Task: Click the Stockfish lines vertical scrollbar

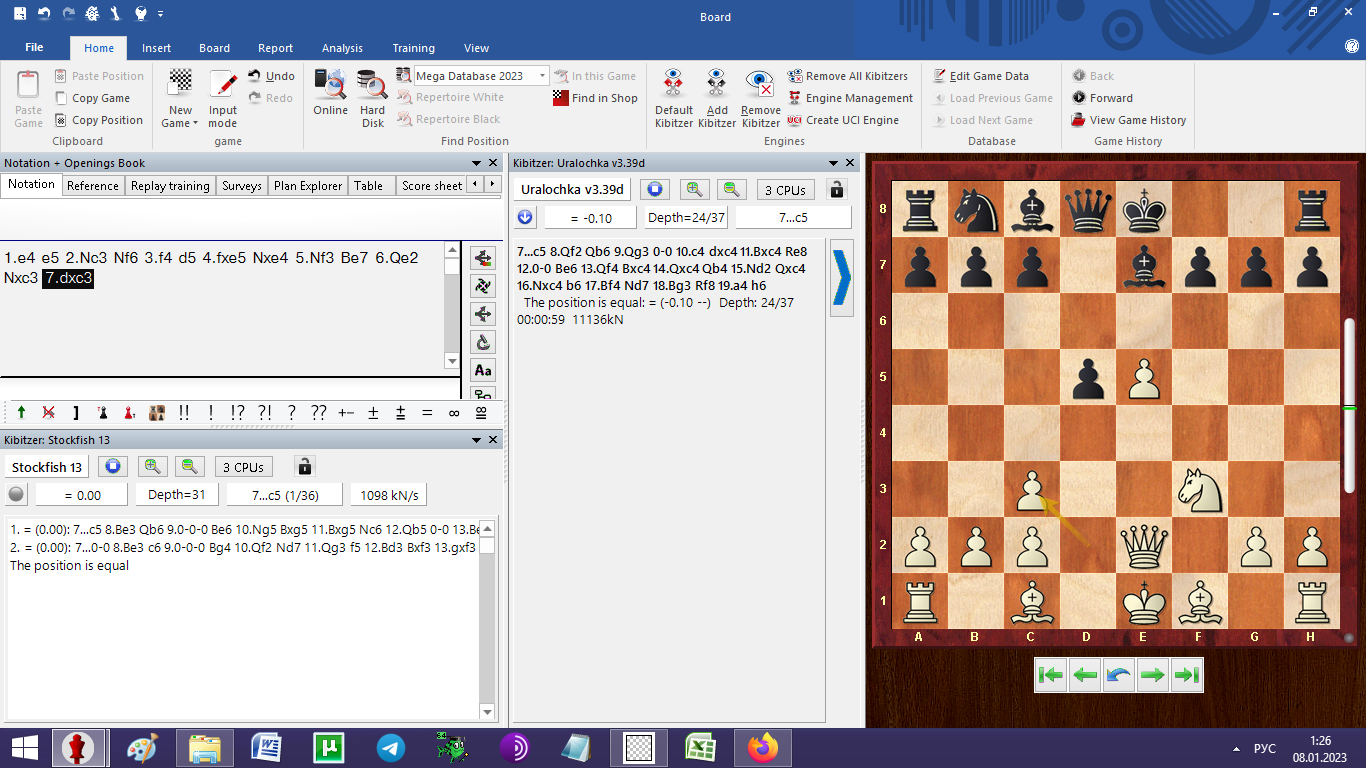Action: (x=487, y=620)
